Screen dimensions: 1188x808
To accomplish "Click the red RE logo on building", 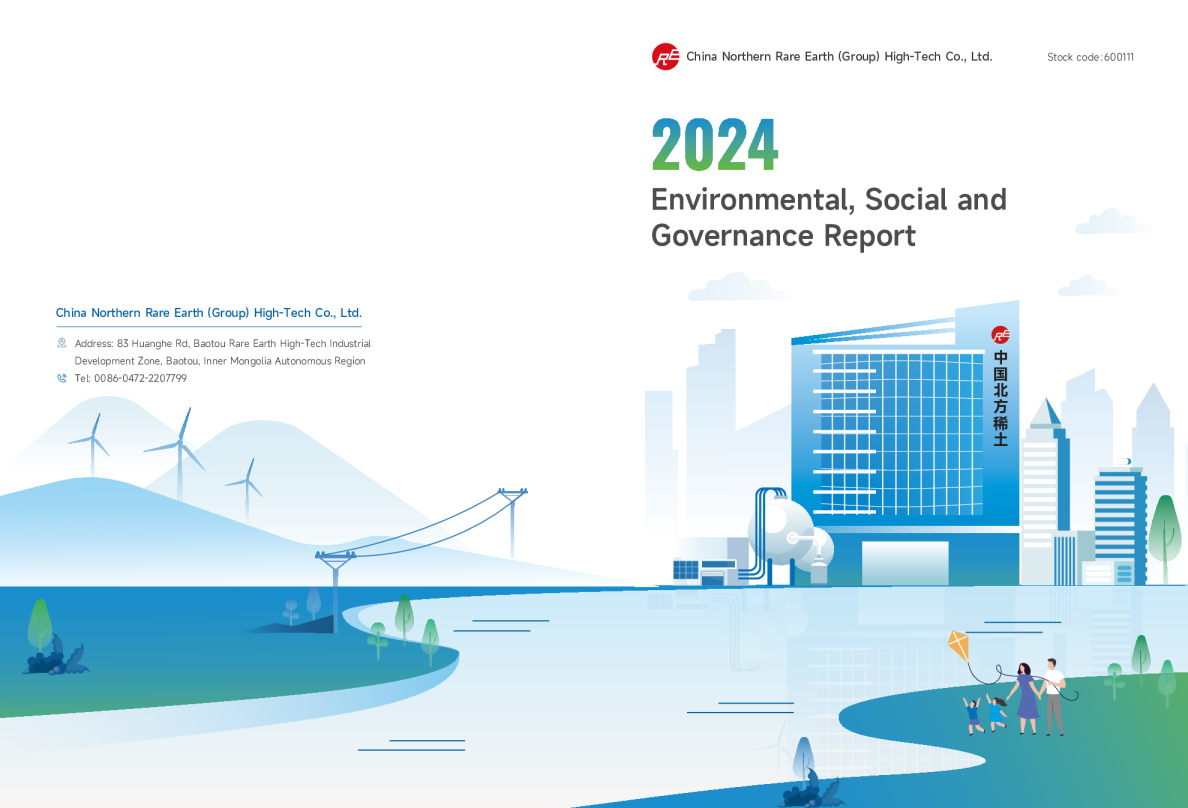I will 1000,335.
